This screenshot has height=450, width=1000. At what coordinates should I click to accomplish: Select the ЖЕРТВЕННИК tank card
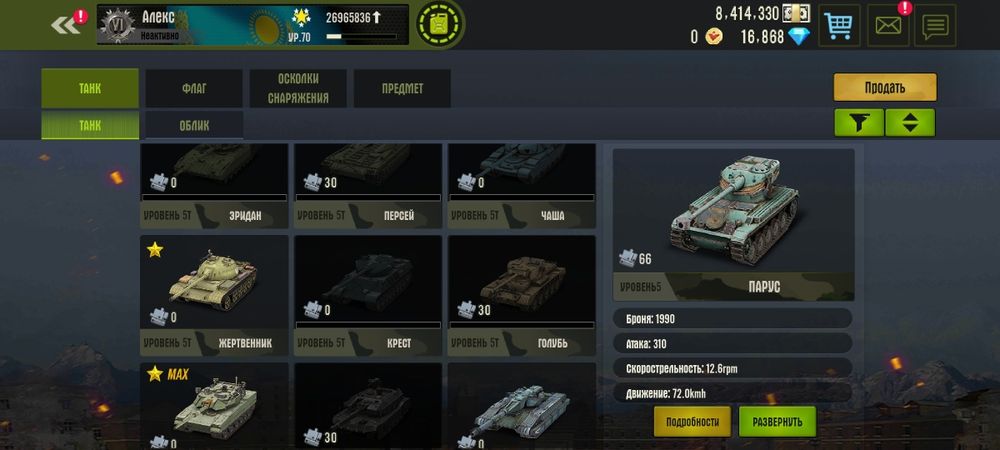pos(214,296)
